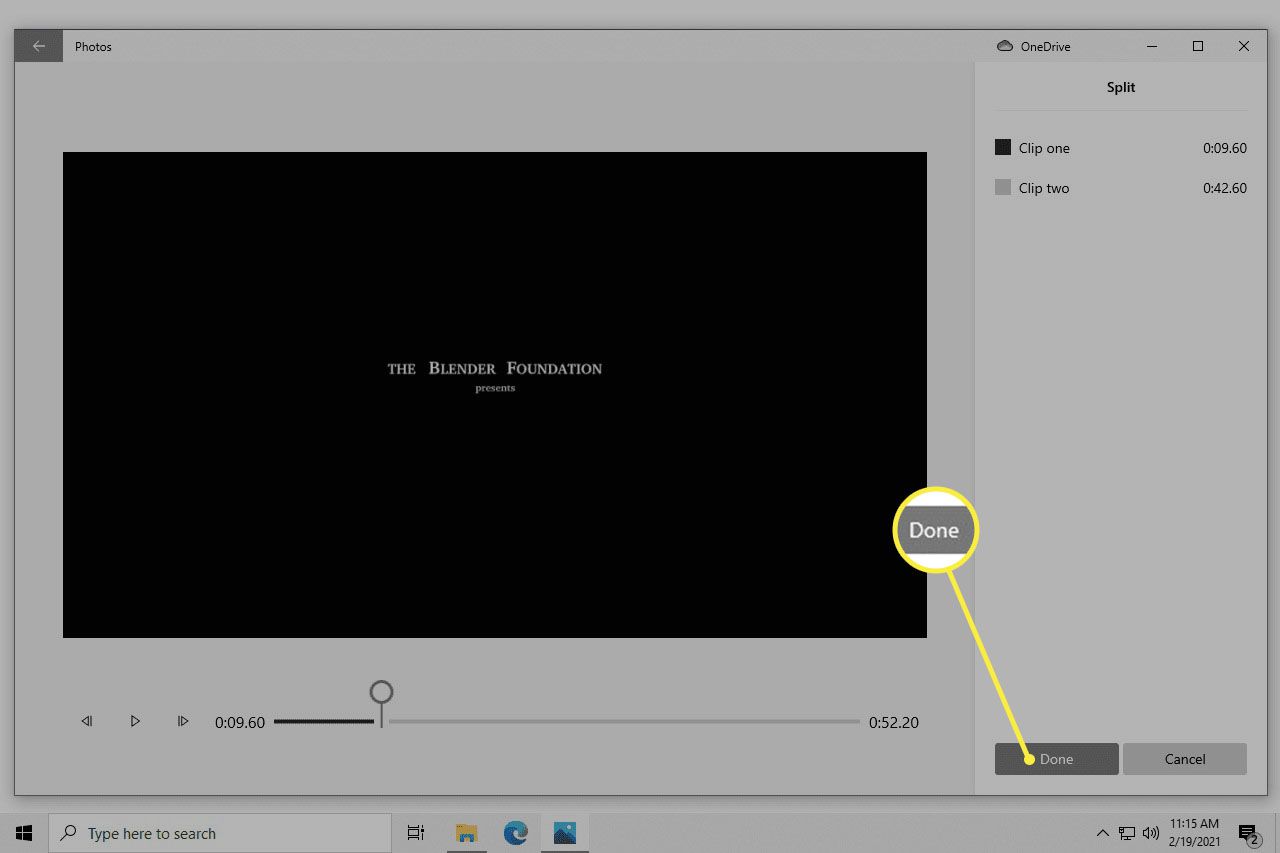
Task: Open File Explorer from the taskbar
Action: click(x=466, y=833)
